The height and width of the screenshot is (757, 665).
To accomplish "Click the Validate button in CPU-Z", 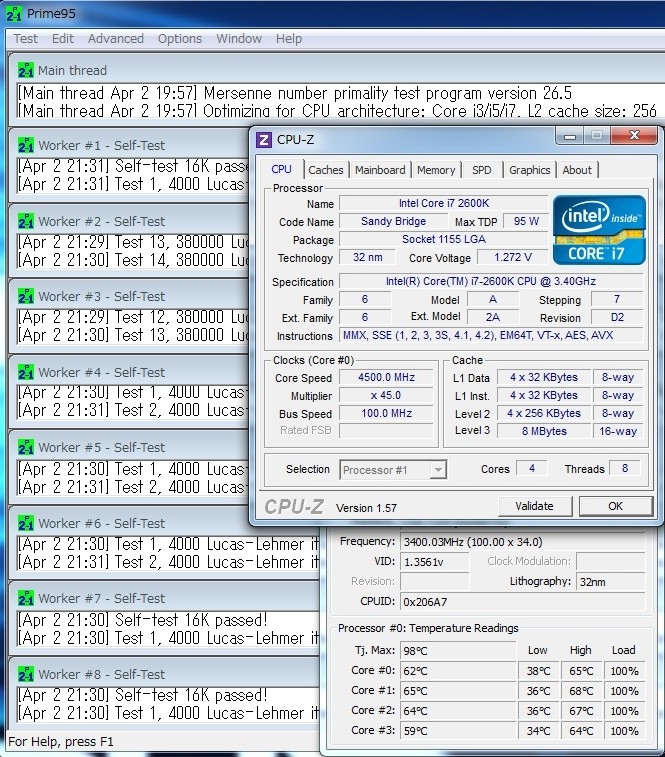I will click(534, 506).
